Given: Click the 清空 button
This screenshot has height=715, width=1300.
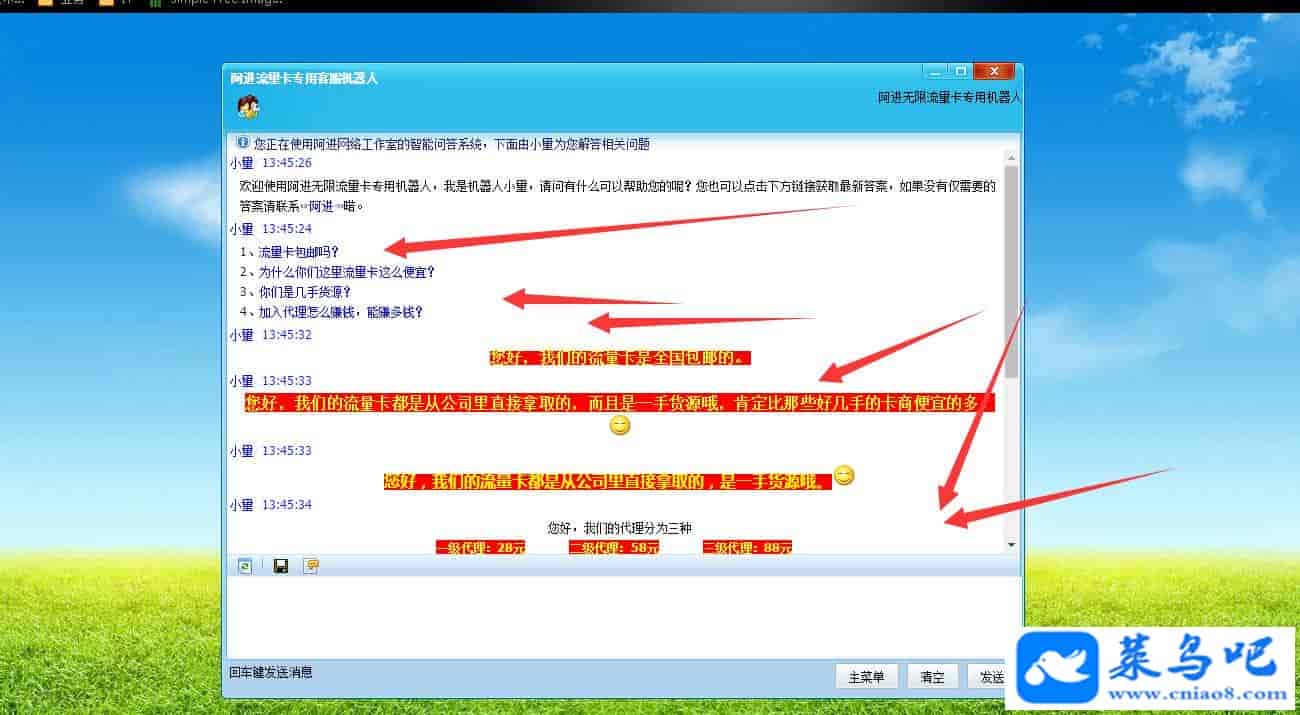Looking at the screenshot, I should coord(933,677).
